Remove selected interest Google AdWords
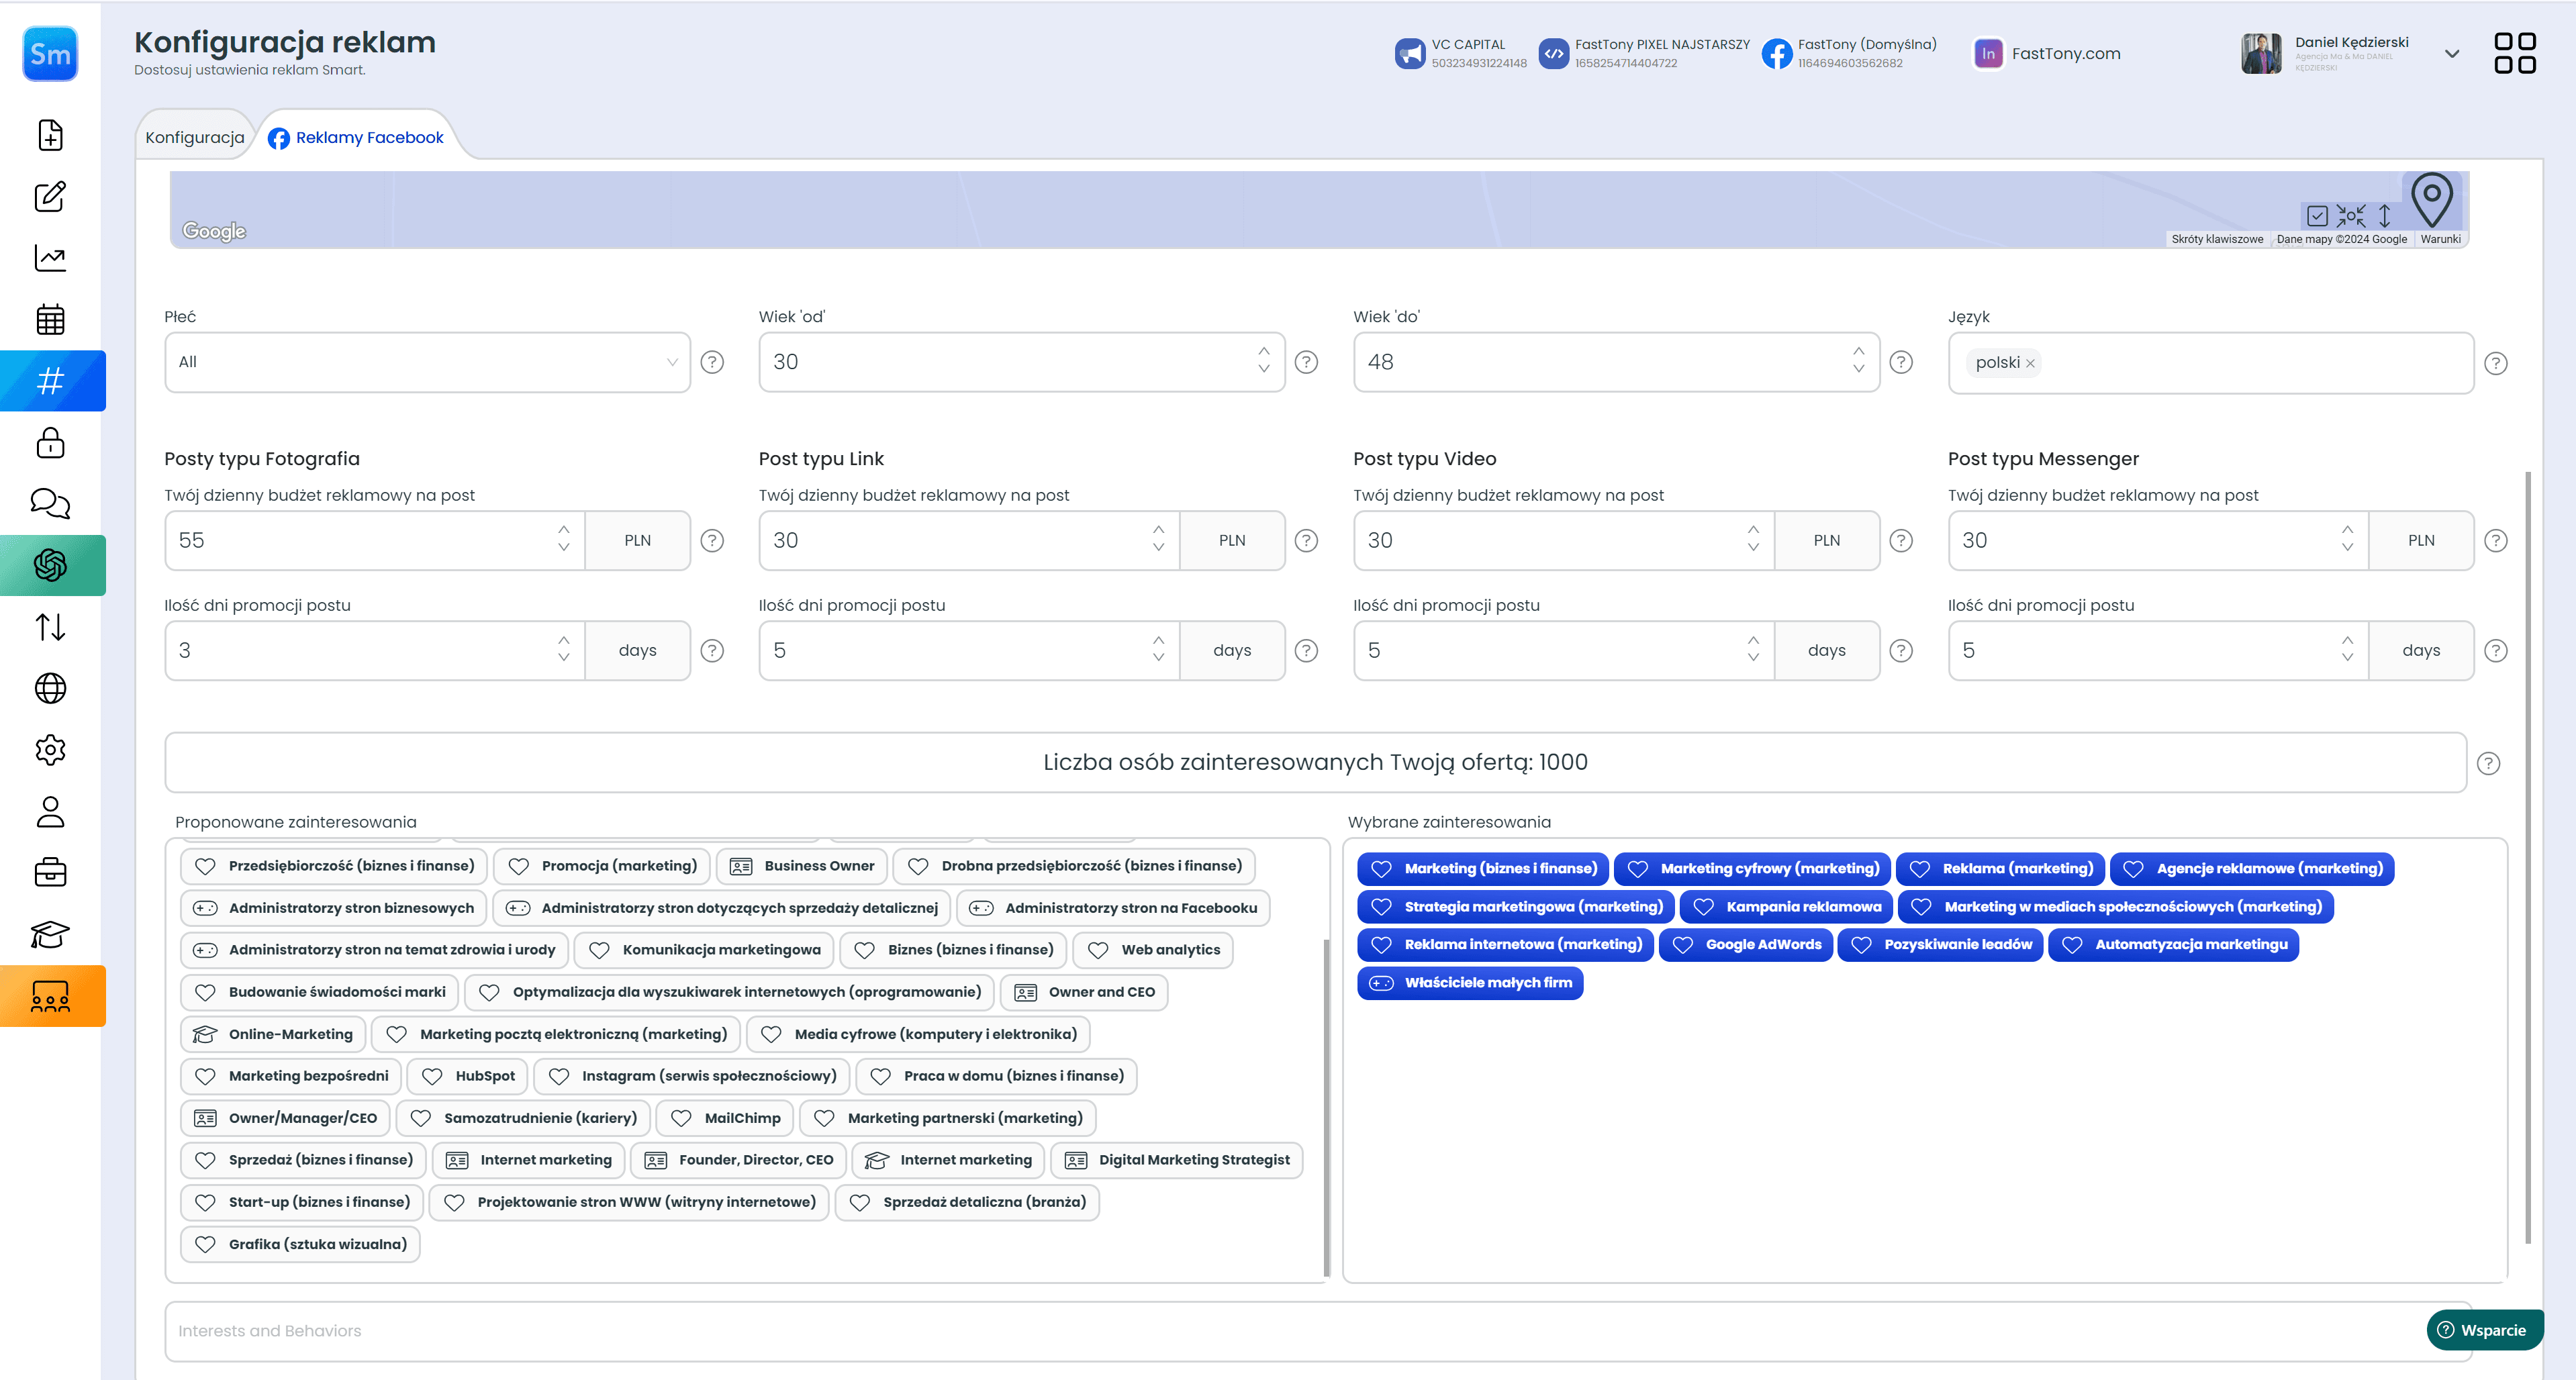Screen dimensions: 2576x1380 1746,945
